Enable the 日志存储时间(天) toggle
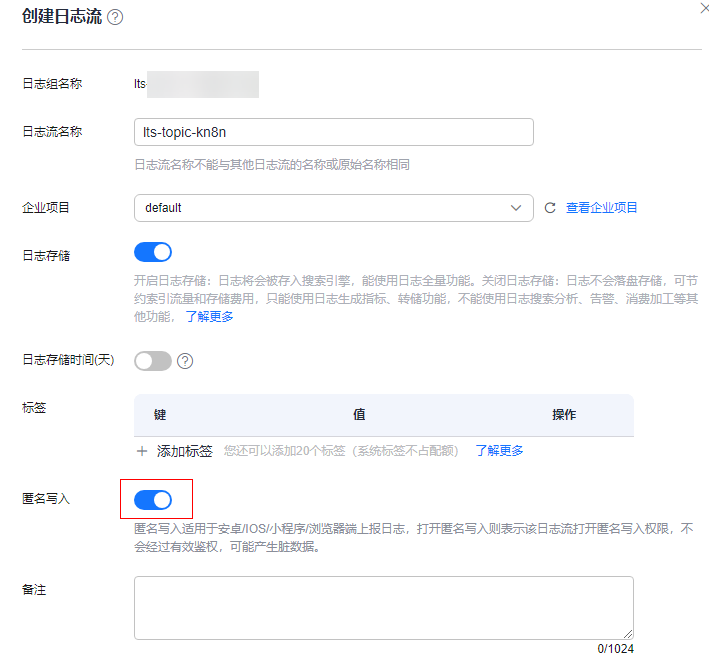 pyautogui.click(x=153, y=361)
